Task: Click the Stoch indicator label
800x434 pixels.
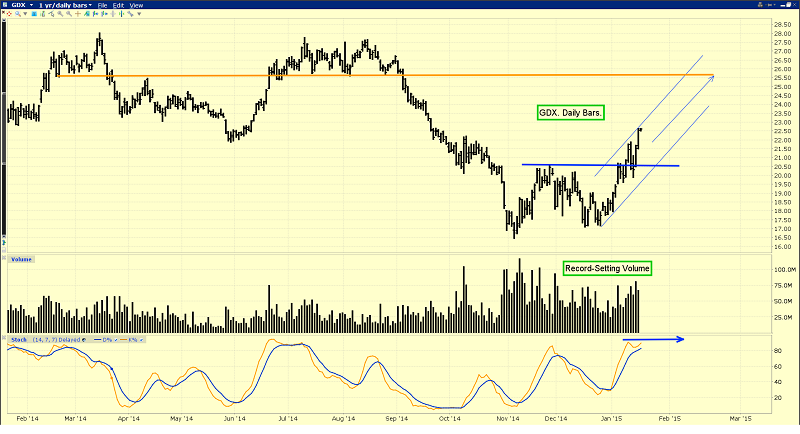Action: pos(18,340)
